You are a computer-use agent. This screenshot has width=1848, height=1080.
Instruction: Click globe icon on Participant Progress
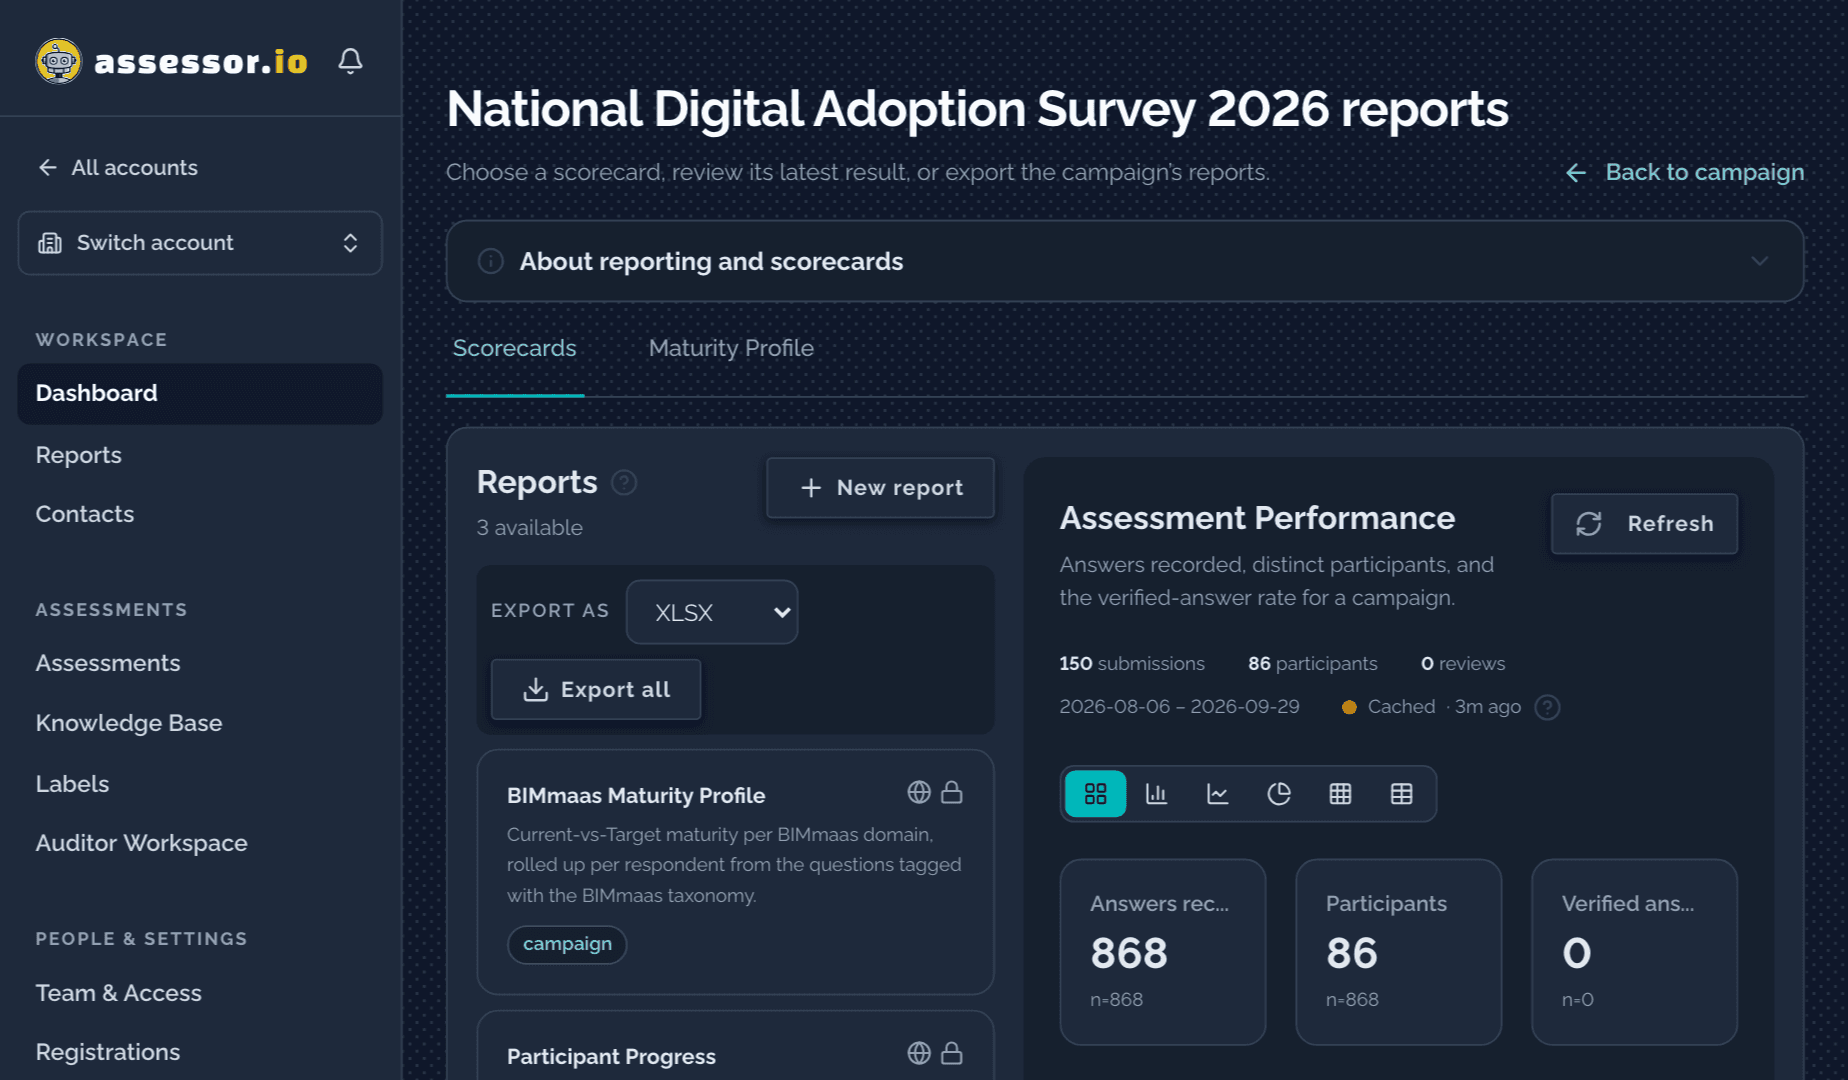[x=919, y=1053]
